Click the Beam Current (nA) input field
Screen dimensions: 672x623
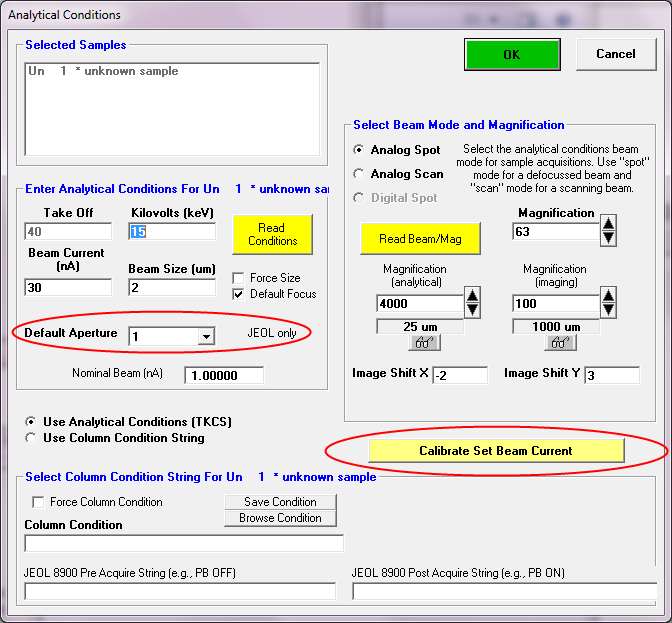click(68, 287)
